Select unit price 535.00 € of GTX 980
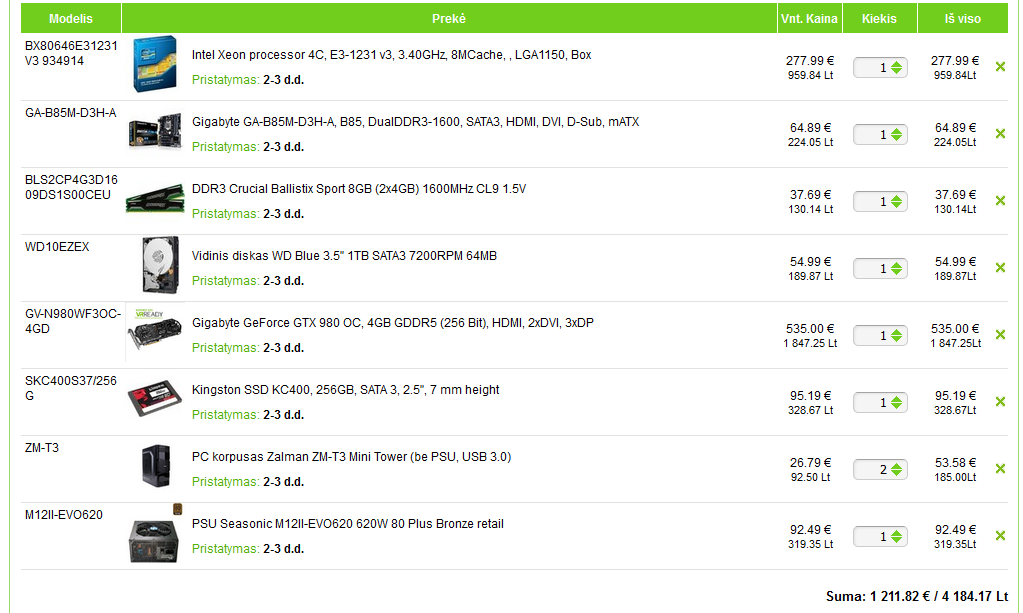The height and width of the screenshot is (613, 1023). pos(810,329)
